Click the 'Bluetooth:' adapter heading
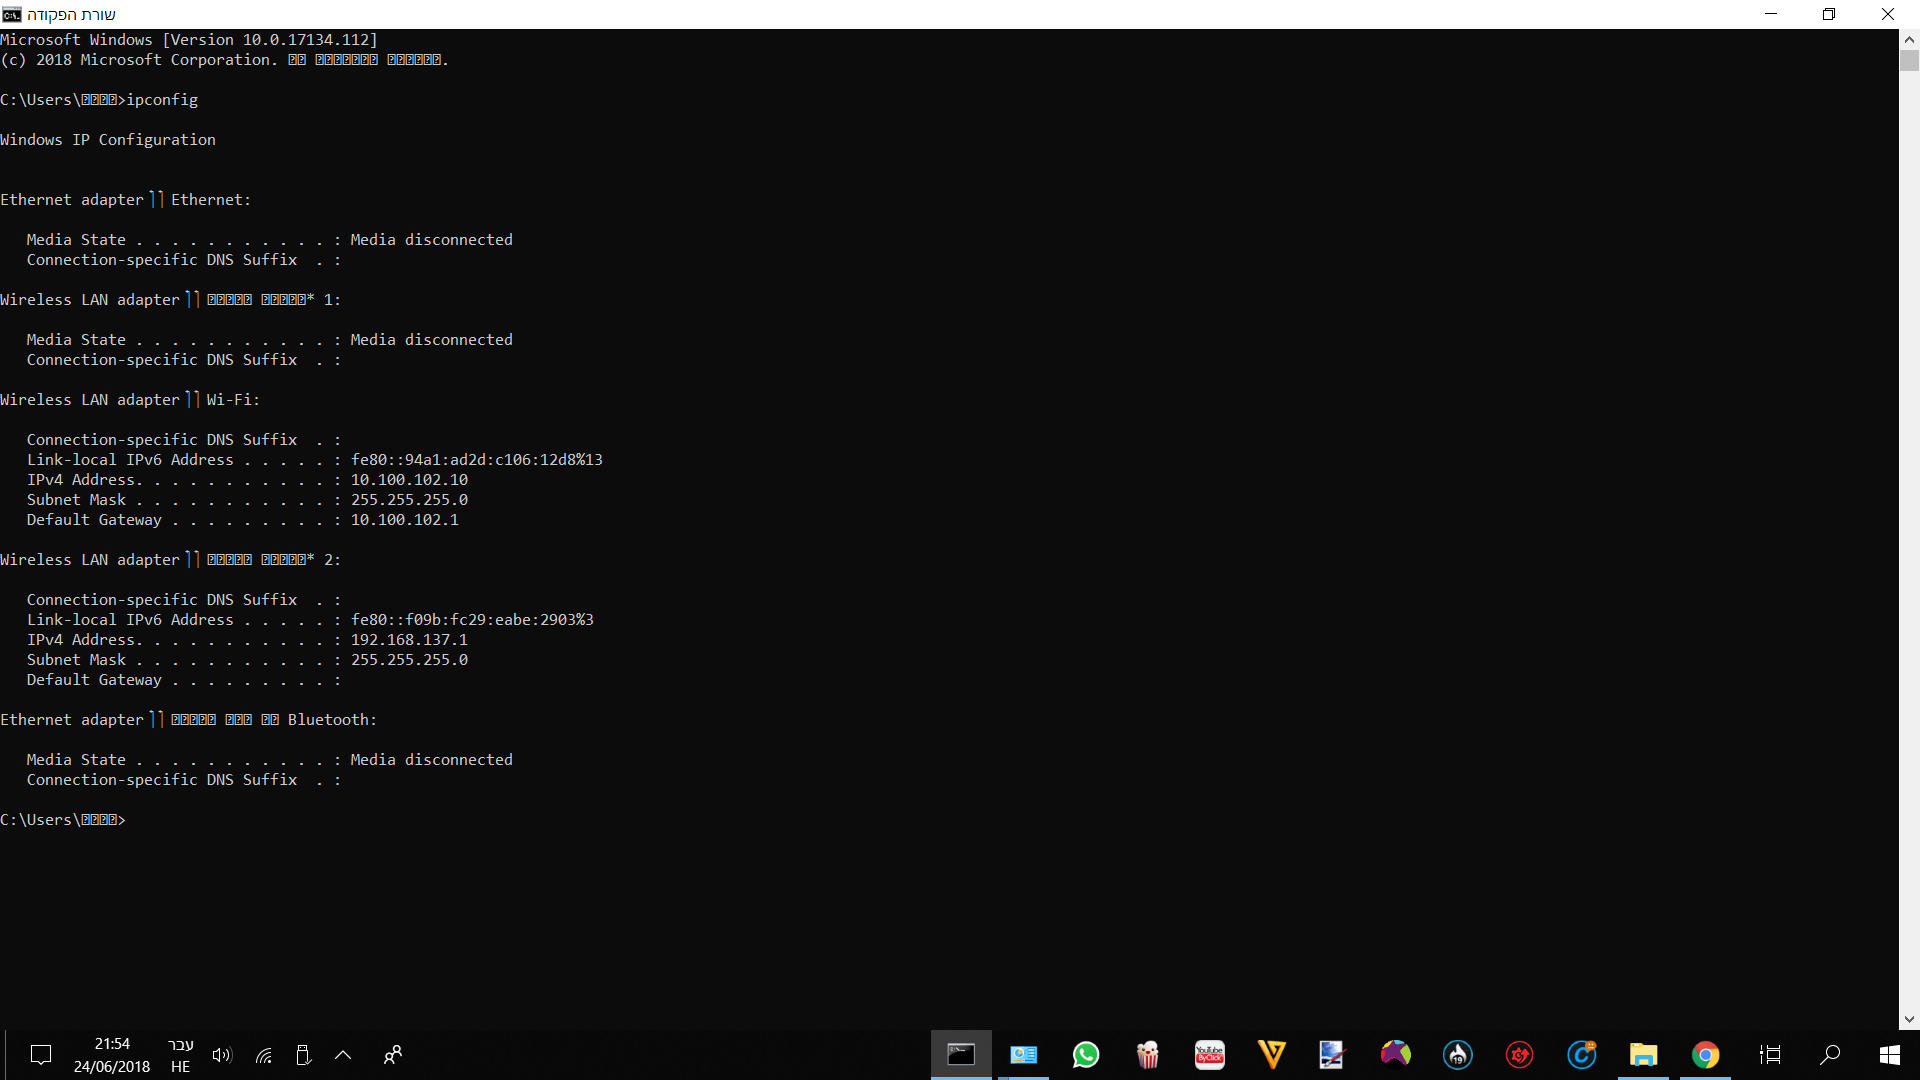1920x1080 pixels. click(x=332, y=720)
